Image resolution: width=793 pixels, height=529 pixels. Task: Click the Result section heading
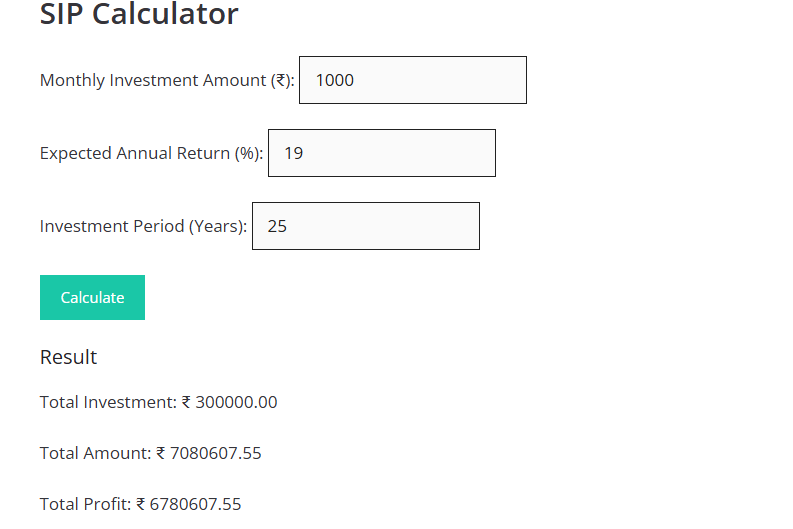point(68,357)
